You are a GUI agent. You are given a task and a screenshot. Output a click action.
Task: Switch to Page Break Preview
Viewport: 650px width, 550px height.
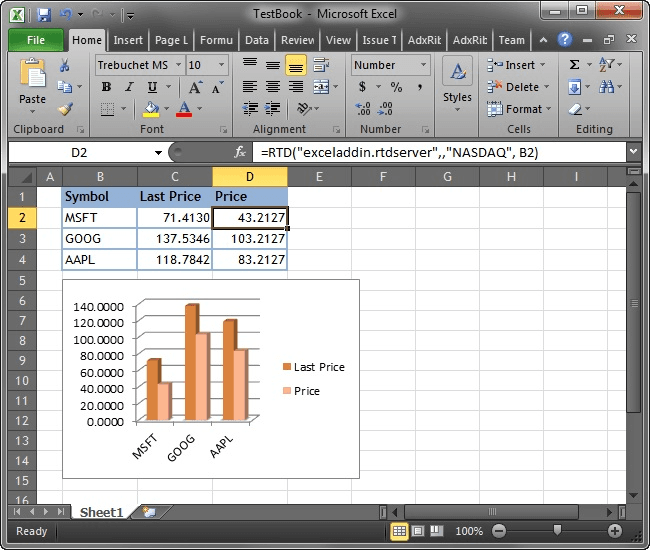tap(437, 531)
